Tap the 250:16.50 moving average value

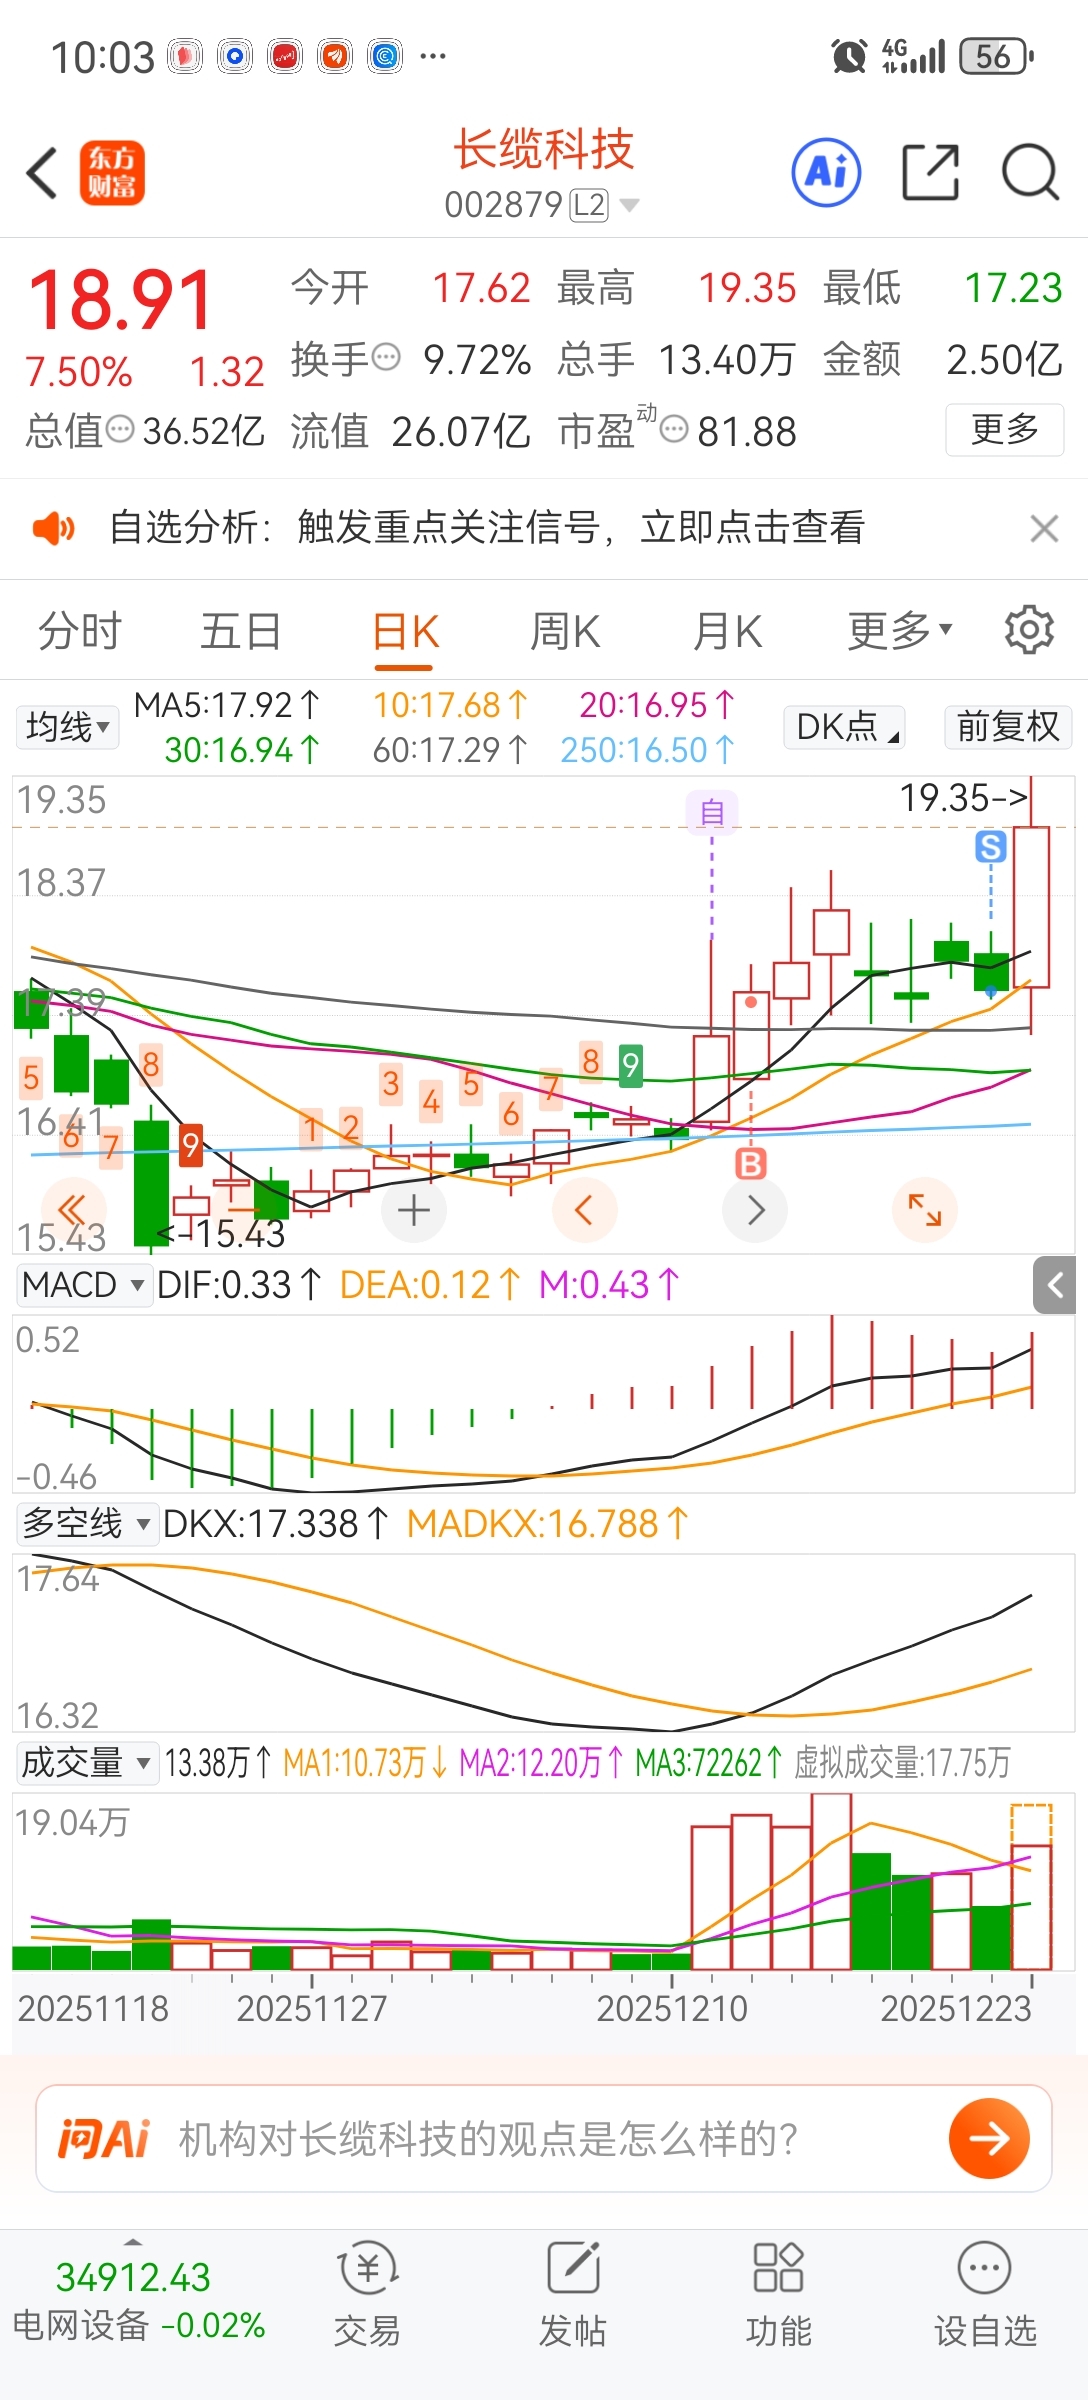point(647,750)
